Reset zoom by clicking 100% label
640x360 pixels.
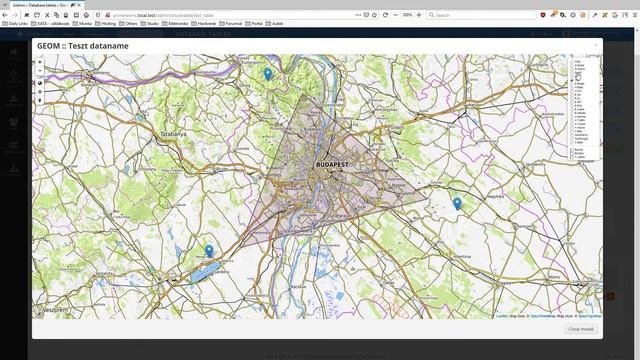point(407,15)
